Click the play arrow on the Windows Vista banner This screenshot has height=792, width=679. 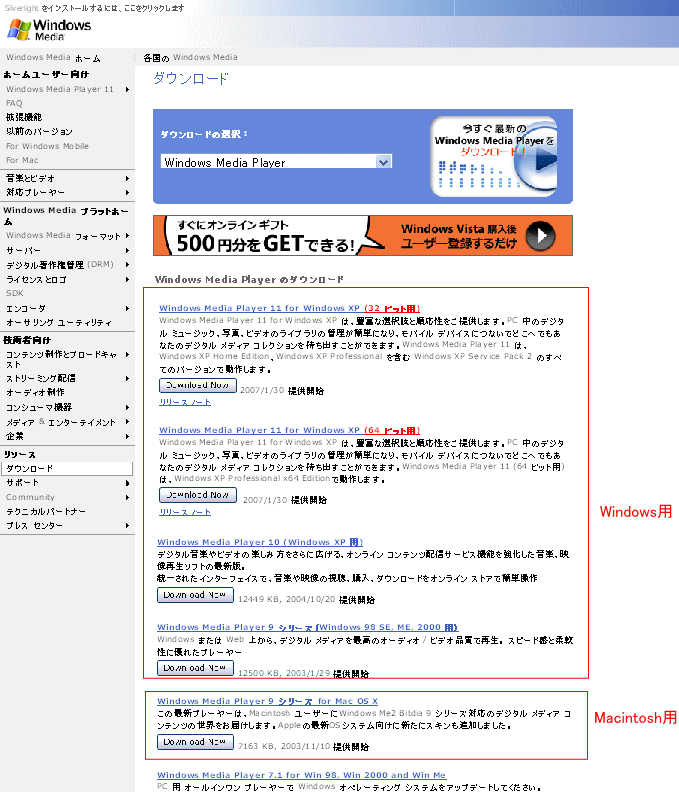541,236
